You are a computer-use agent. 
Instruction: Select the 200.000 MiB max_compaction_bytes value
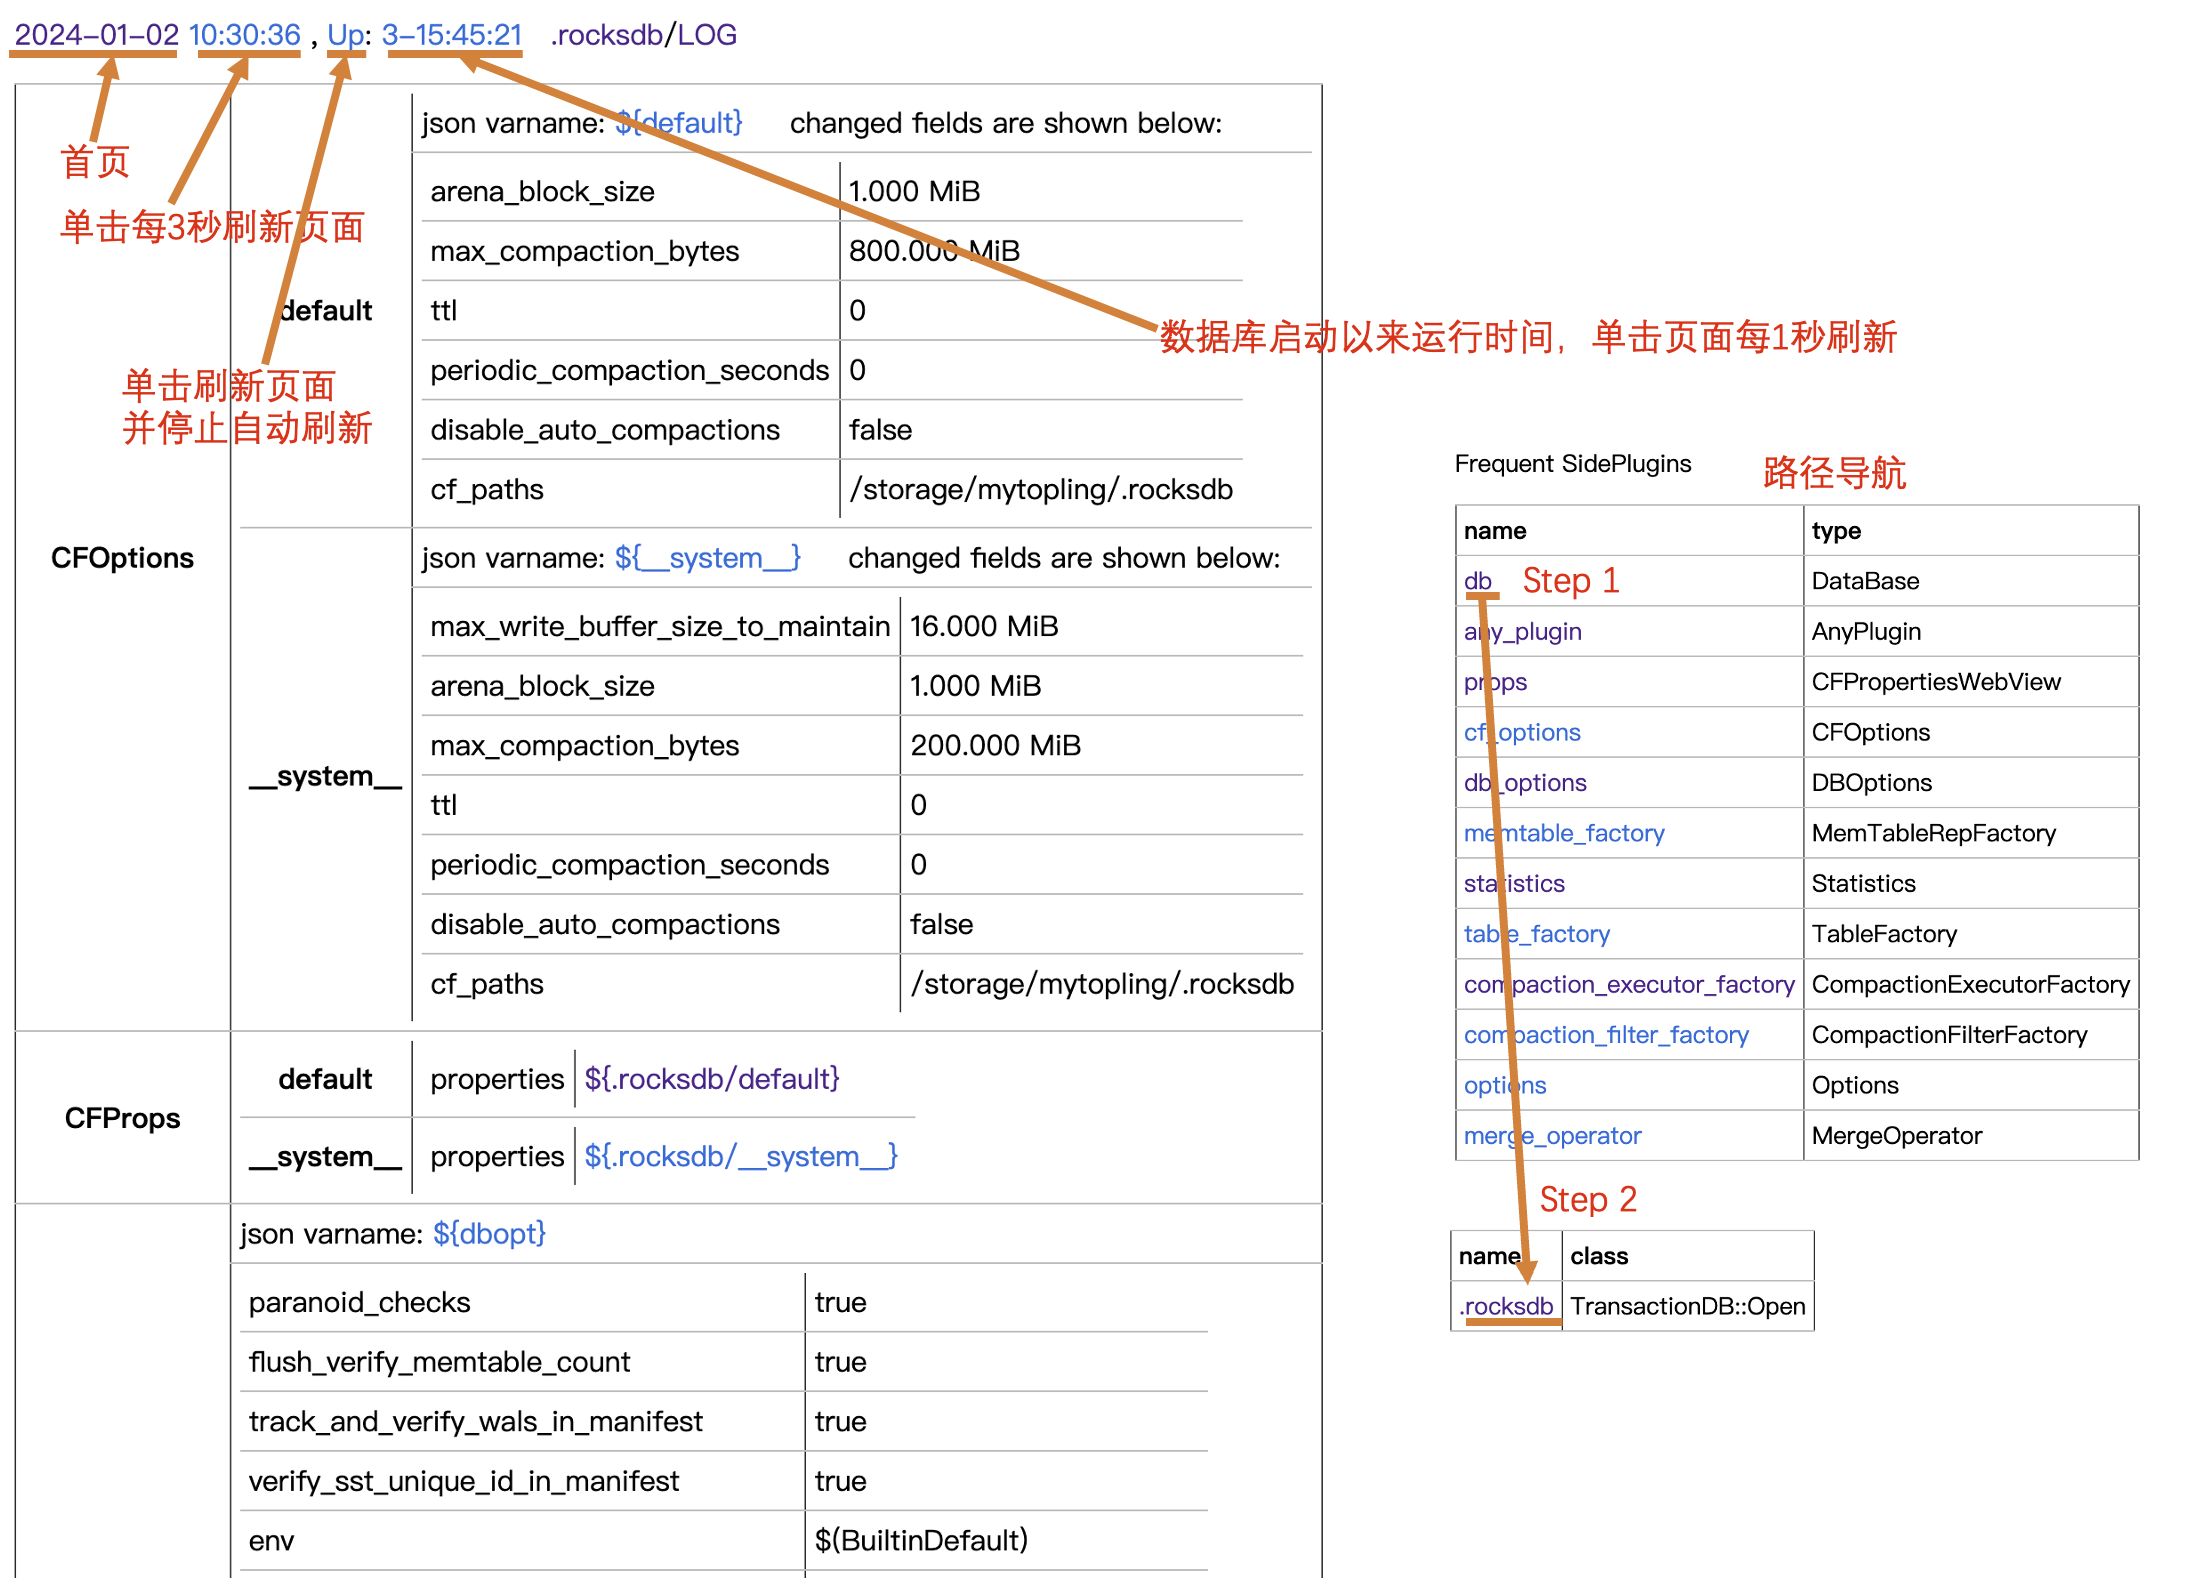[x=995, y=746]
